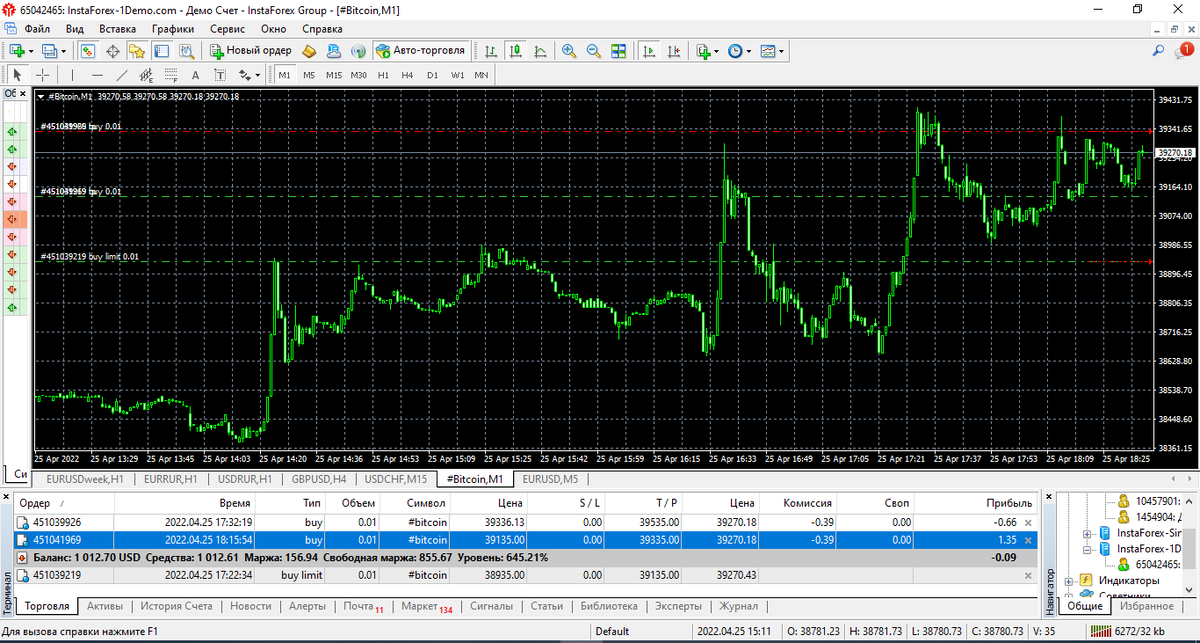Toggle chart shift icon
Image resolution: width=1200 pixels, height=643 pixels.
672,50
